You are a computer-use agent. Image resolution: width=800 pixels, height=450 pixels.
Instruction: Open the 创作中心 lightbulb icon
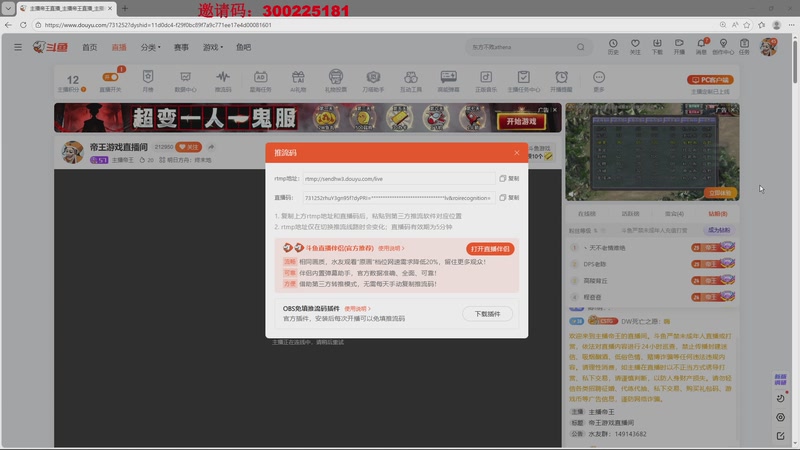click(x=723, y=46)
